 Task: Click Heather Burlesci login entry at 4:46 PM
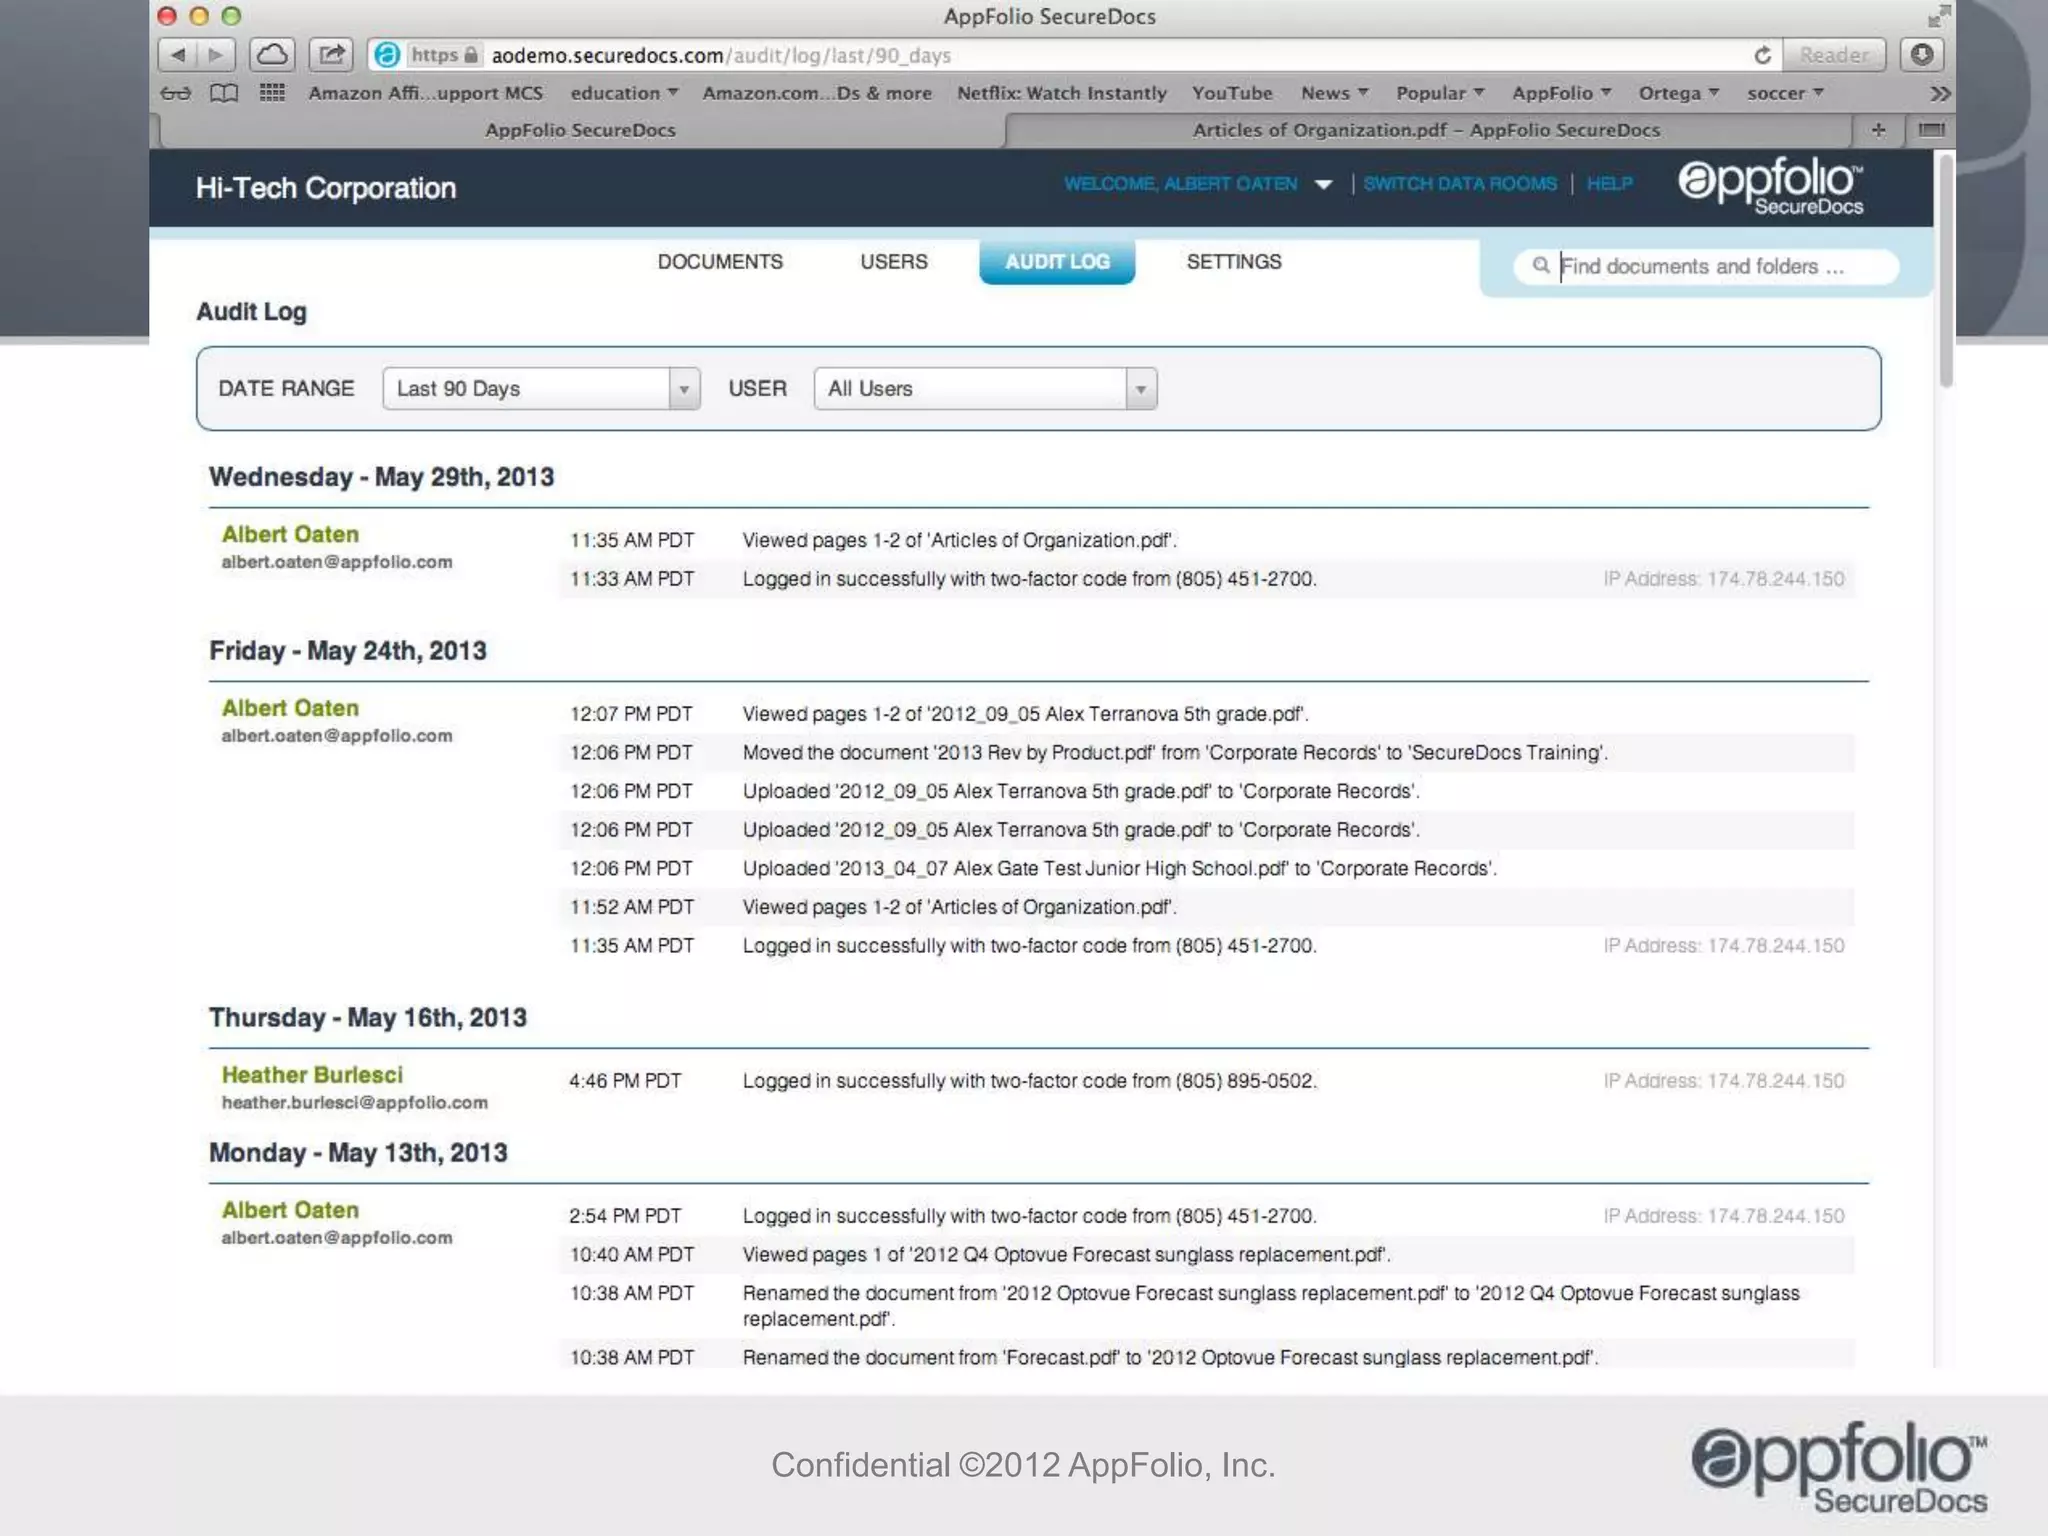click(1029, 1081)
